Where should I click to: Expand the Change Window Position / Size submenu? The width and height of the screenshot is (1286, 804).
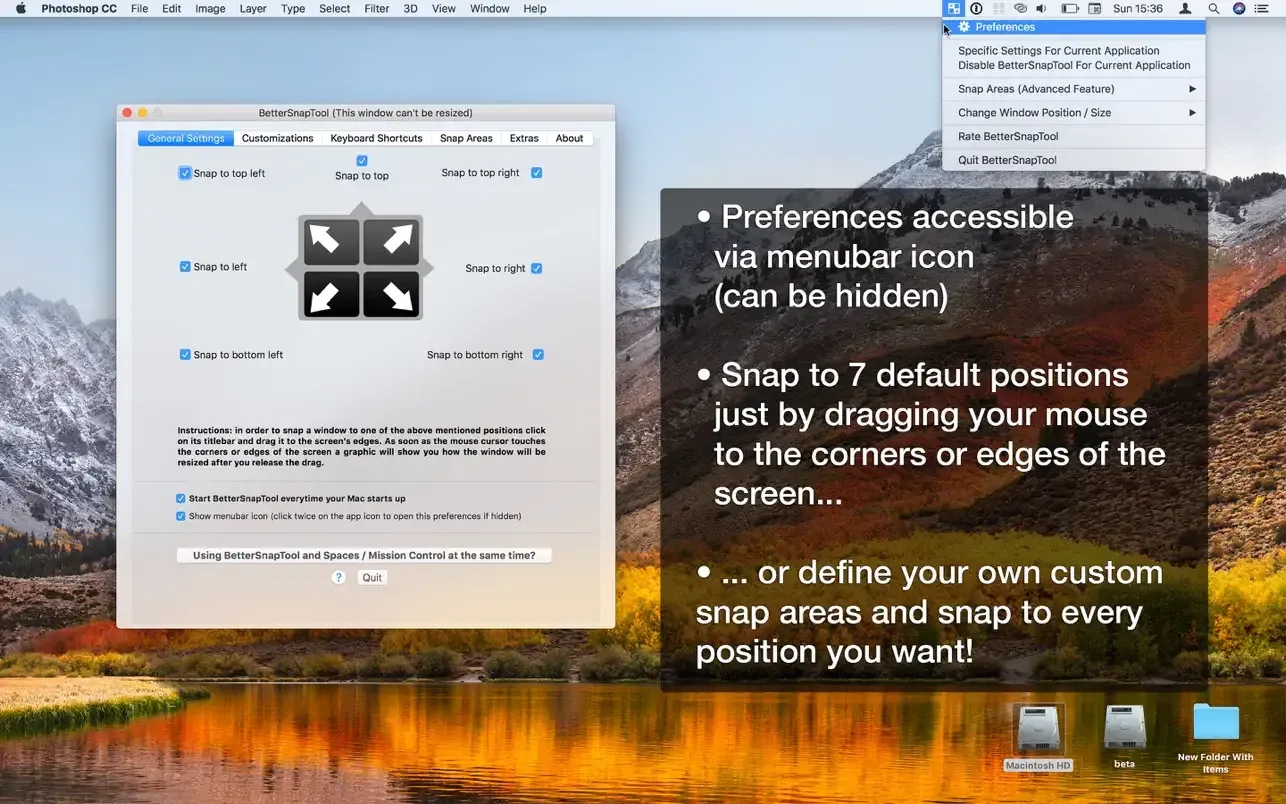tap(1074, 112)
